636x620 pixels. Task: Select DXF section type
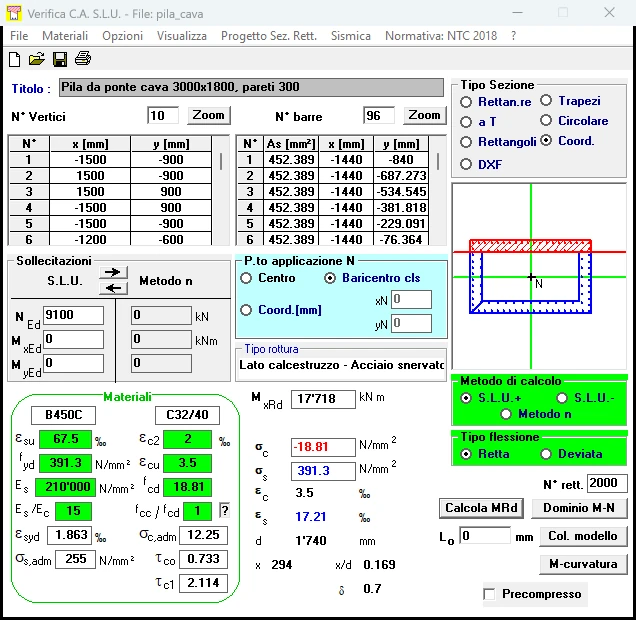[x=466, y=164]
